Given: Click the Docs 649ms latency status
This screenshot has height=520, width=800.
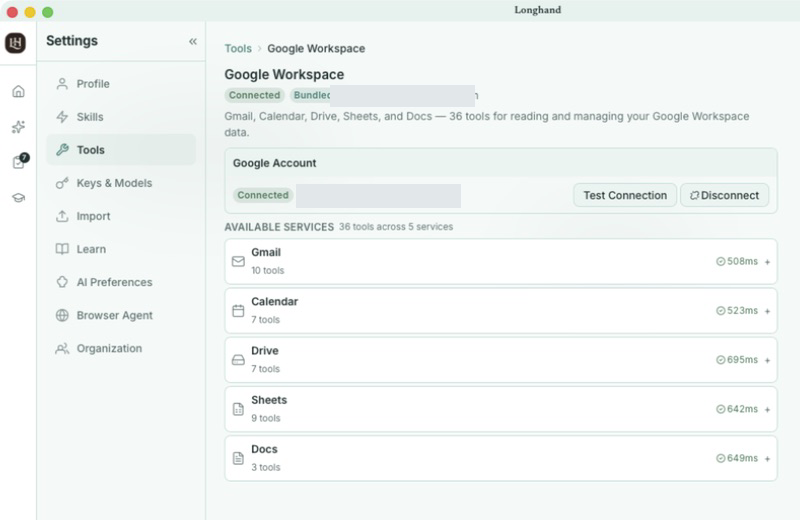Looking at the screenshot, I should [737, 458].
